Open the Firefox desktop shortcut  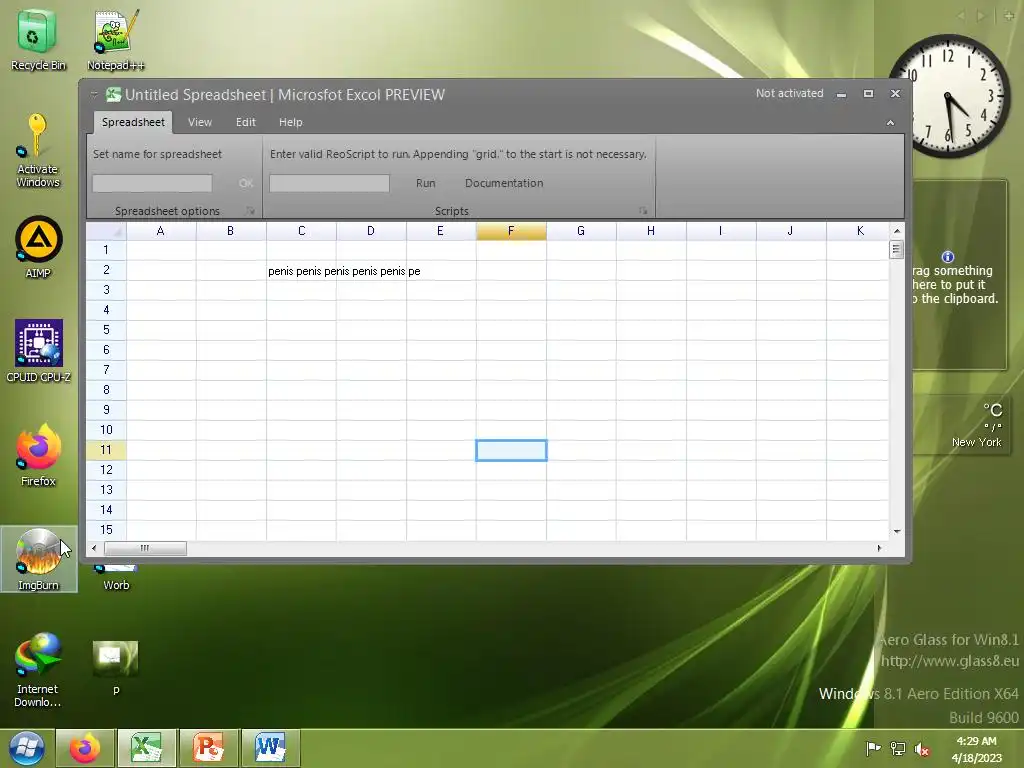pos(38,455)
